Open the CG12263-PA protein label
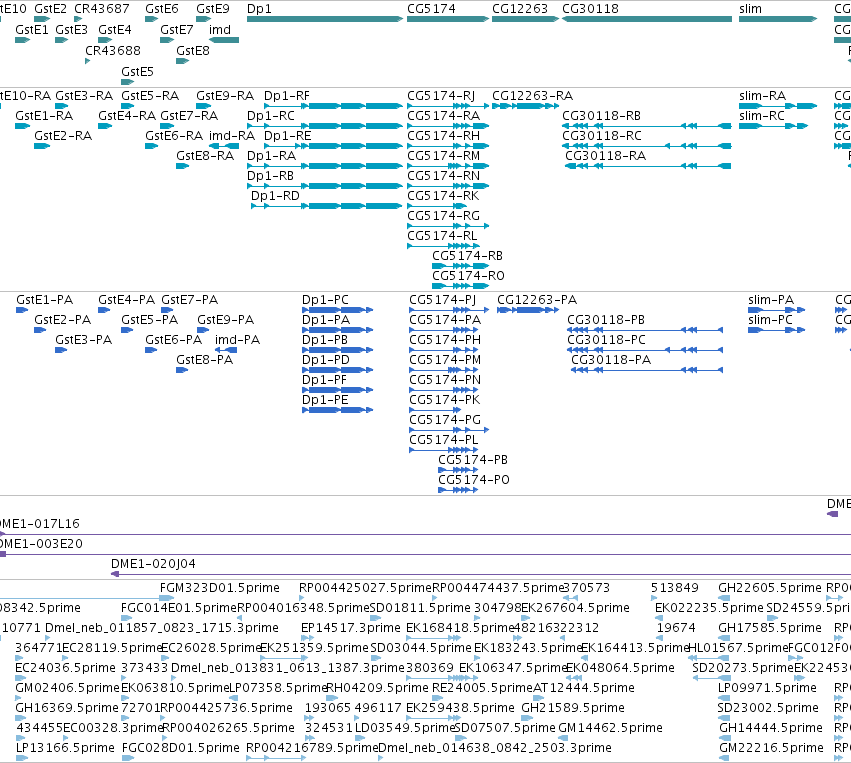The height and width of the screenshot is (763, 851). (x=537, y=300)
